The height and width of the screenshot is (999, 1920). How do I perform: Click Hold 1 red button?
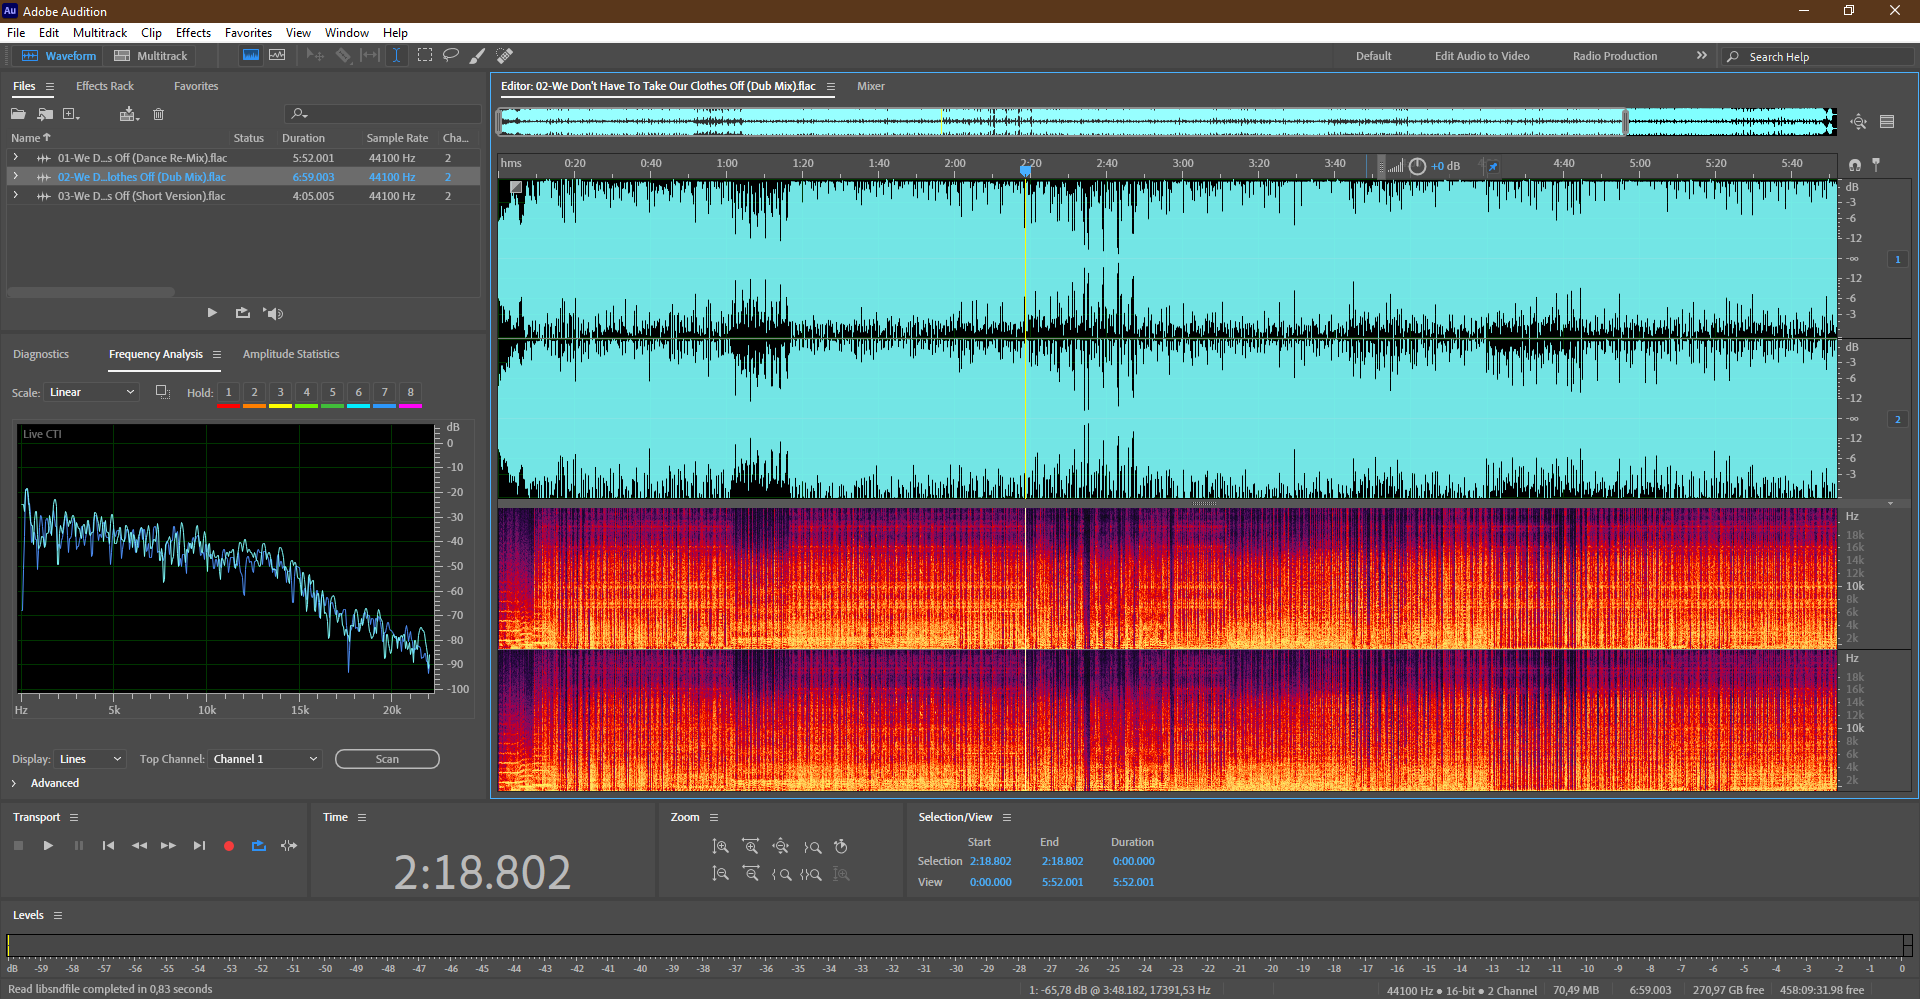228,394
